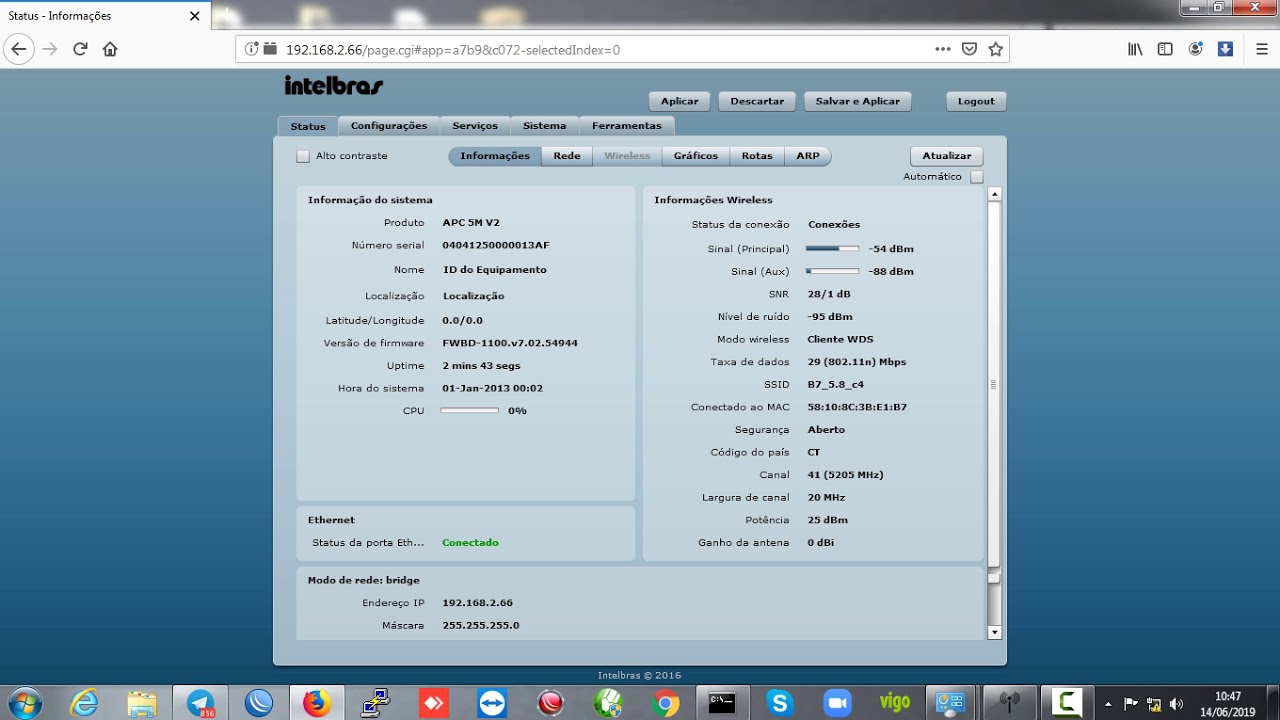Open the Status main tab
1280x720 pixels.
pos(308,126)
